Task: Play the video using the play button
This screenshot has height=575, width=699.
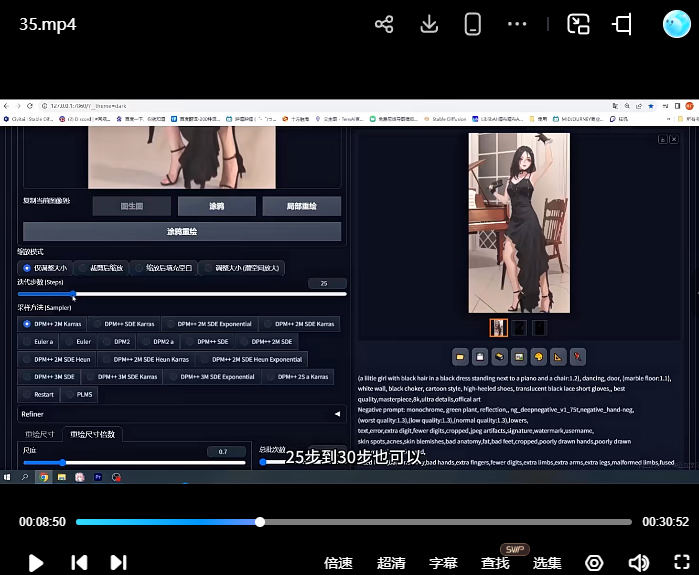Action: click(x=36, y=562)
